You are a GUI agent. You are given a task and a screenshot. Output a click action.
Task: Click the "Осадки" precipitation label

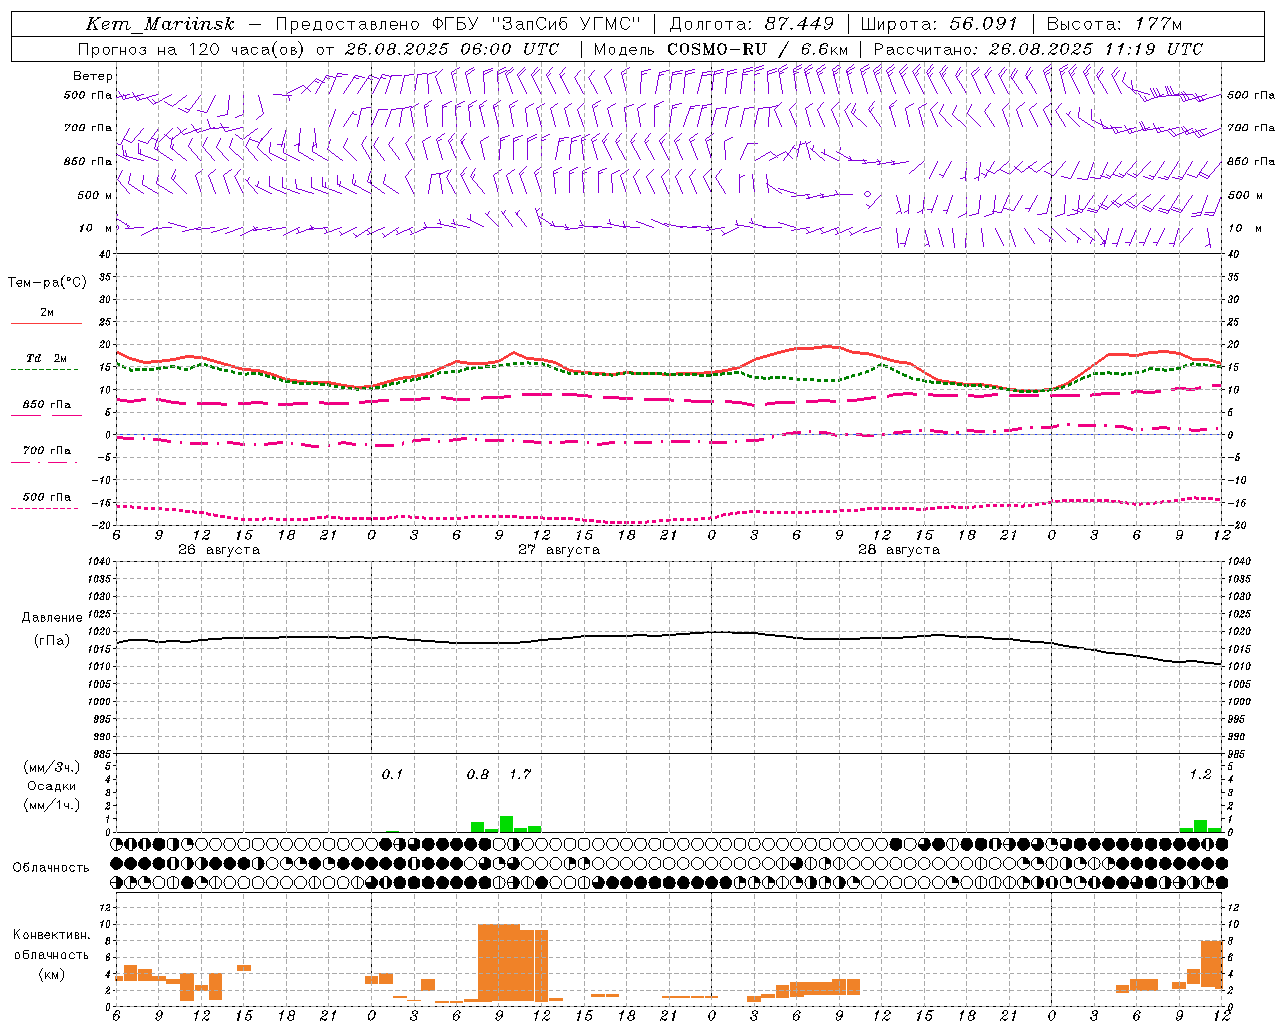pos(52,786)
